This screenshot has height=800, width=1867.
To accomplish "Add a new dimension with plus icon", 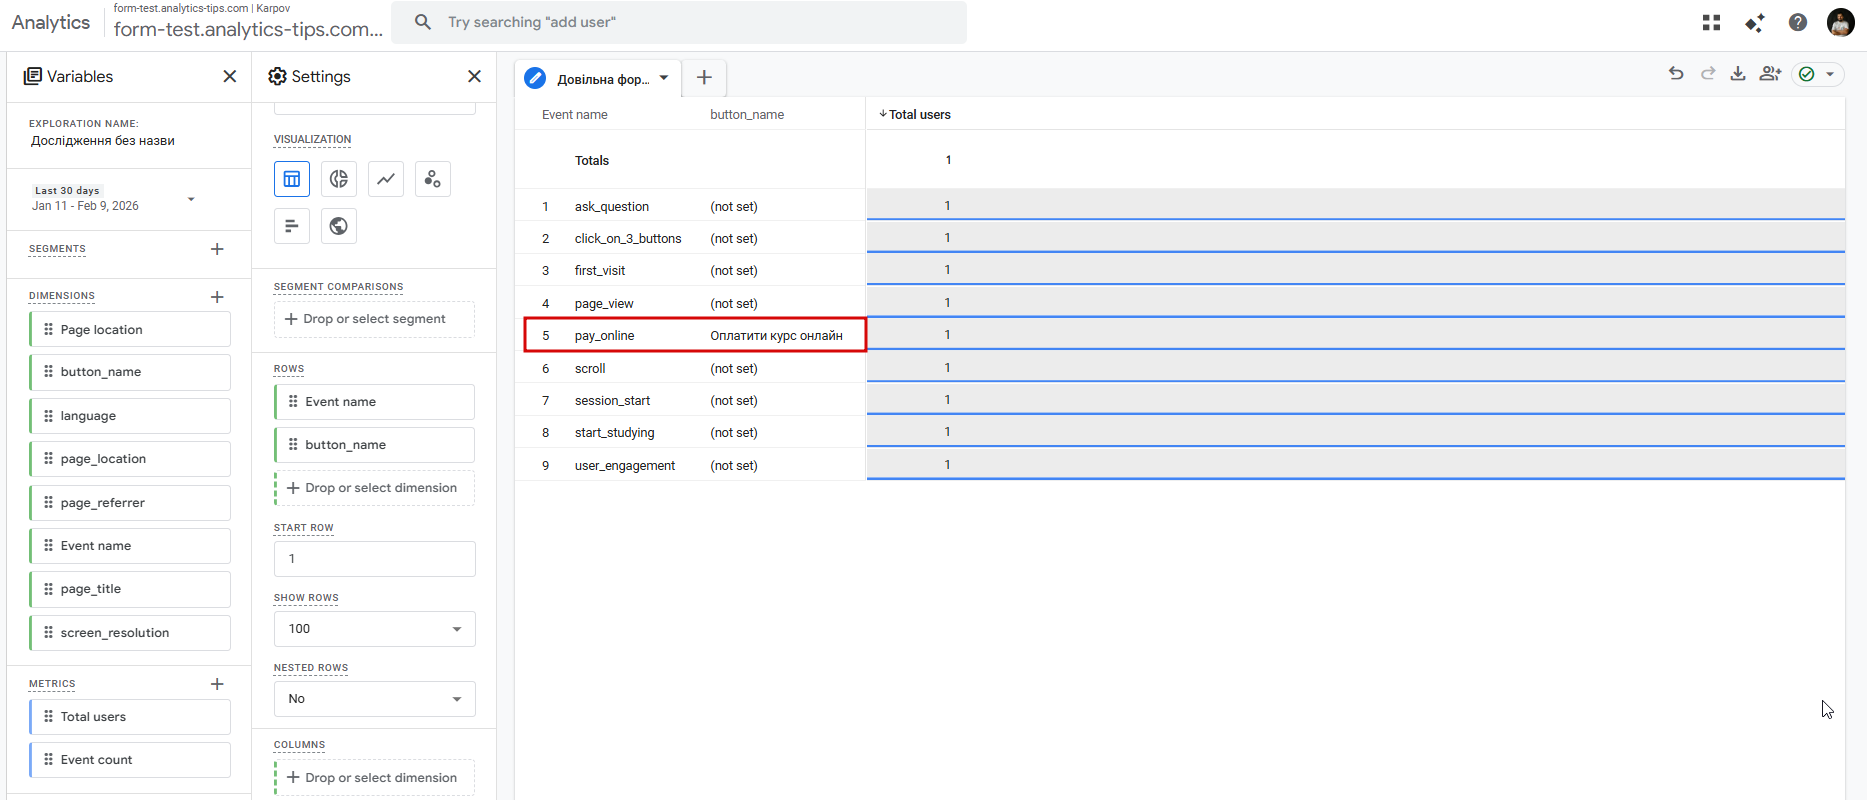I will (x=217, y=297).
